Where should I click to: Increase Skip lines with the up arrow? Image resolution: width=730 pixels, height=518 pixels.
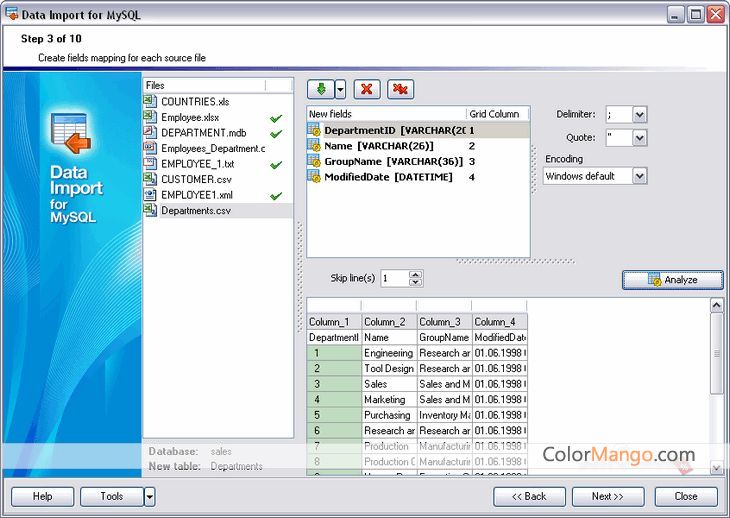[415, 275]
